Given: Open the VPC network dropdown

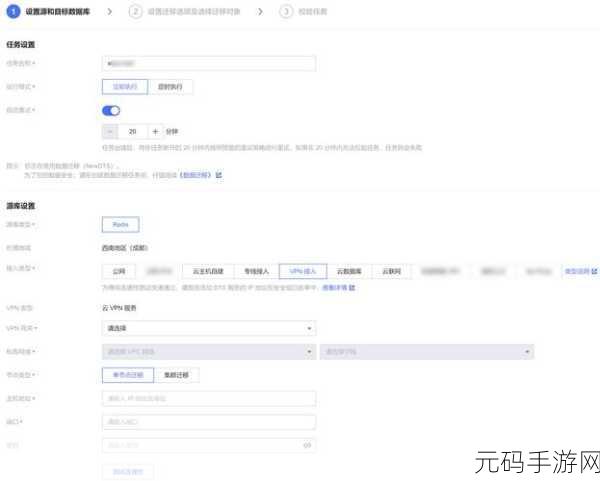Looking at the screenshot, I should click(209, 352).
